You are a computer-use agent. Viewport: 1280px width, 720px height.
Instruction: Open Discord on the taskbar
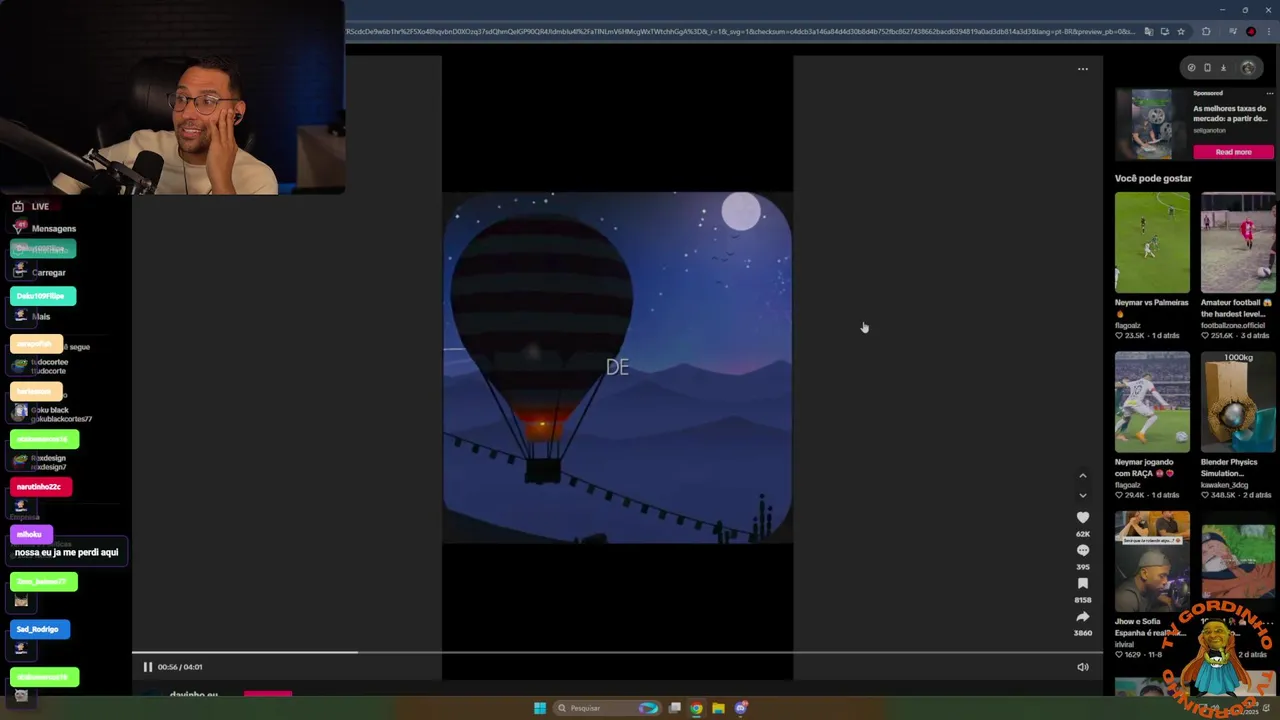(741, 708)
